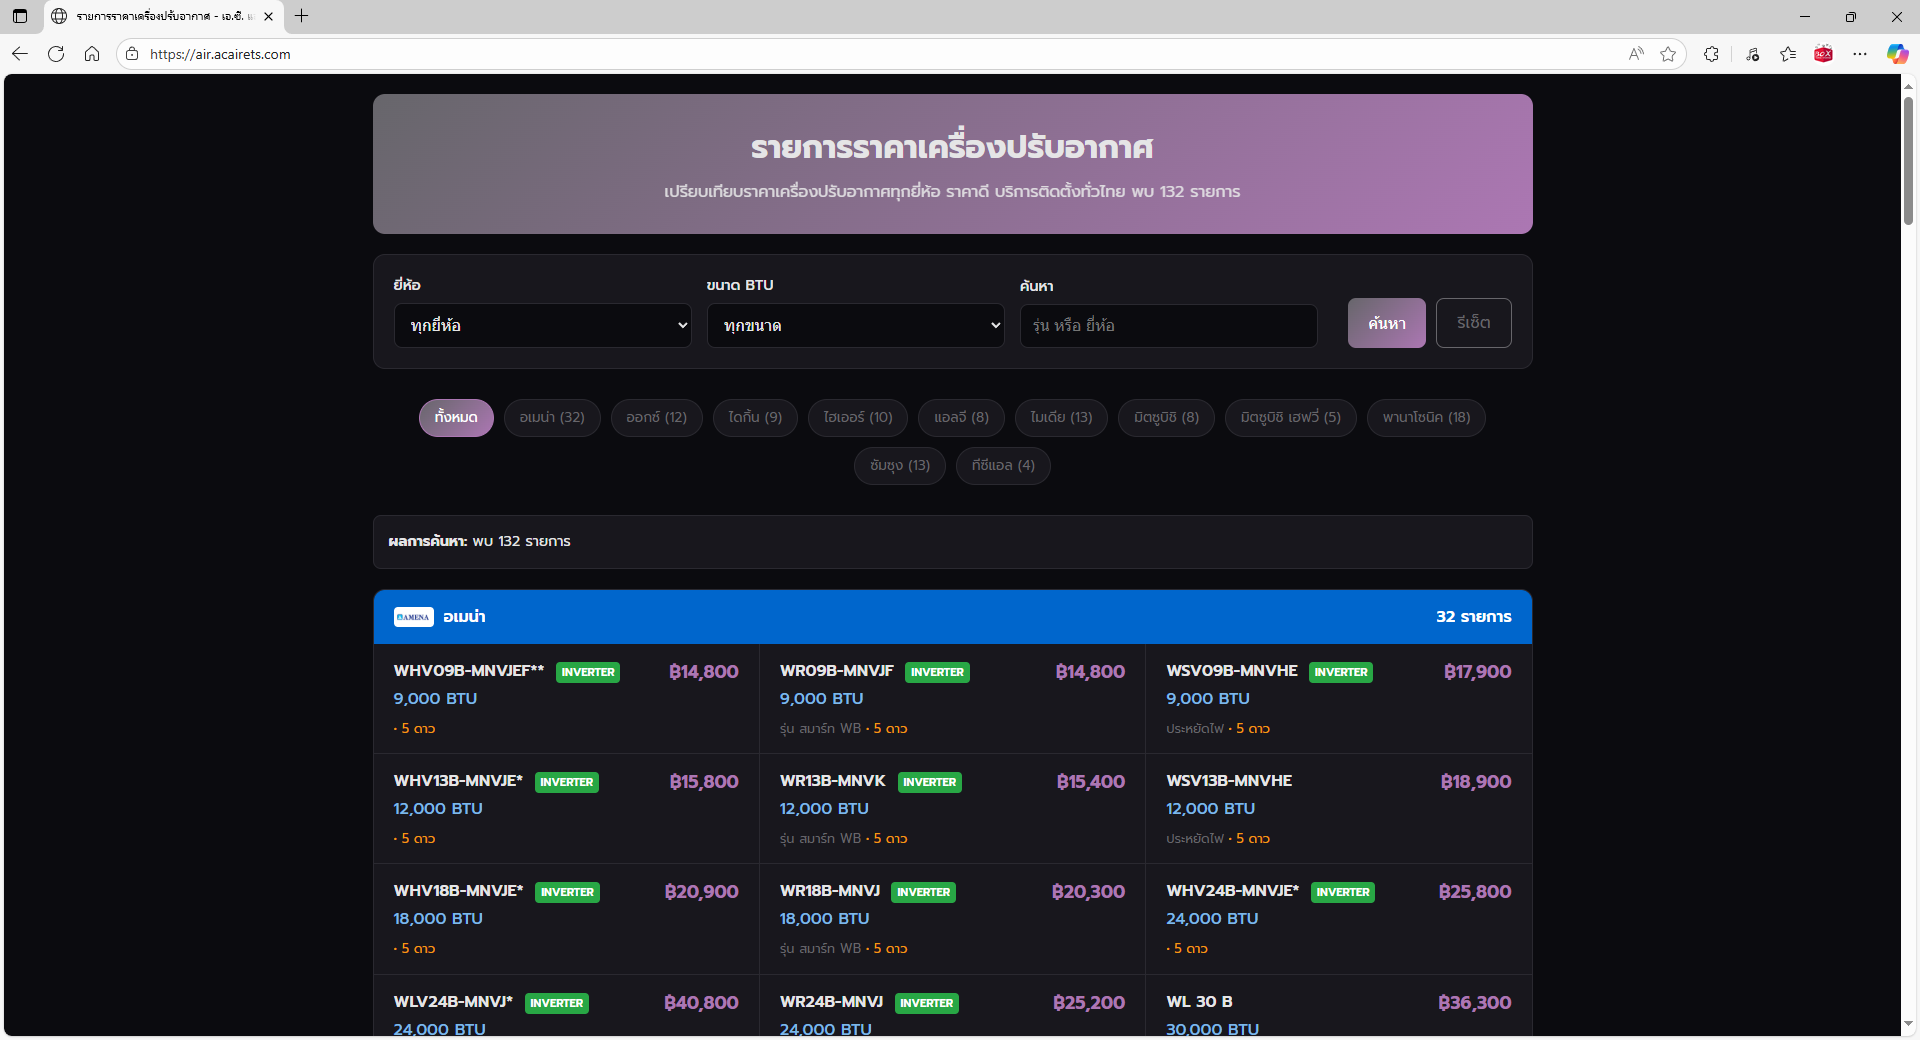The height and width of the screenshot is (1040, 1920).
Task: Click the browser Back arrow
Action: point(20,54)
